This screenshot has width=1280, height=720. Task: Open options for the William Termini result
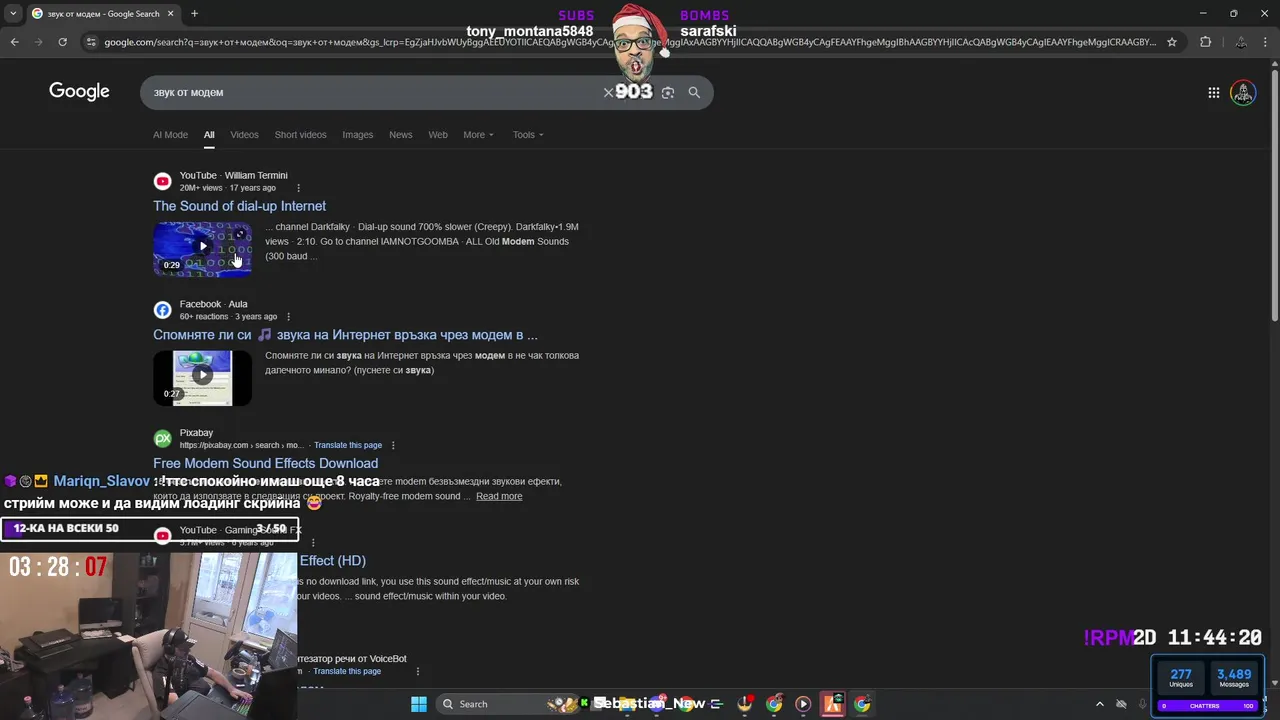(298, 188)
